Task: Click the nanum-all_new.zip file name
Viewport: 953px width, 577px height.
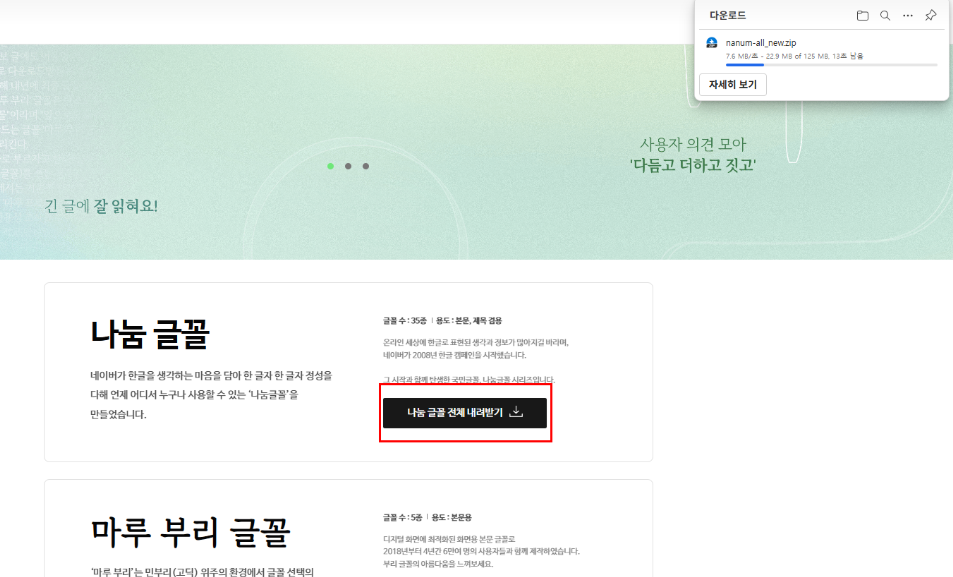Action: (x=761, y=43)
